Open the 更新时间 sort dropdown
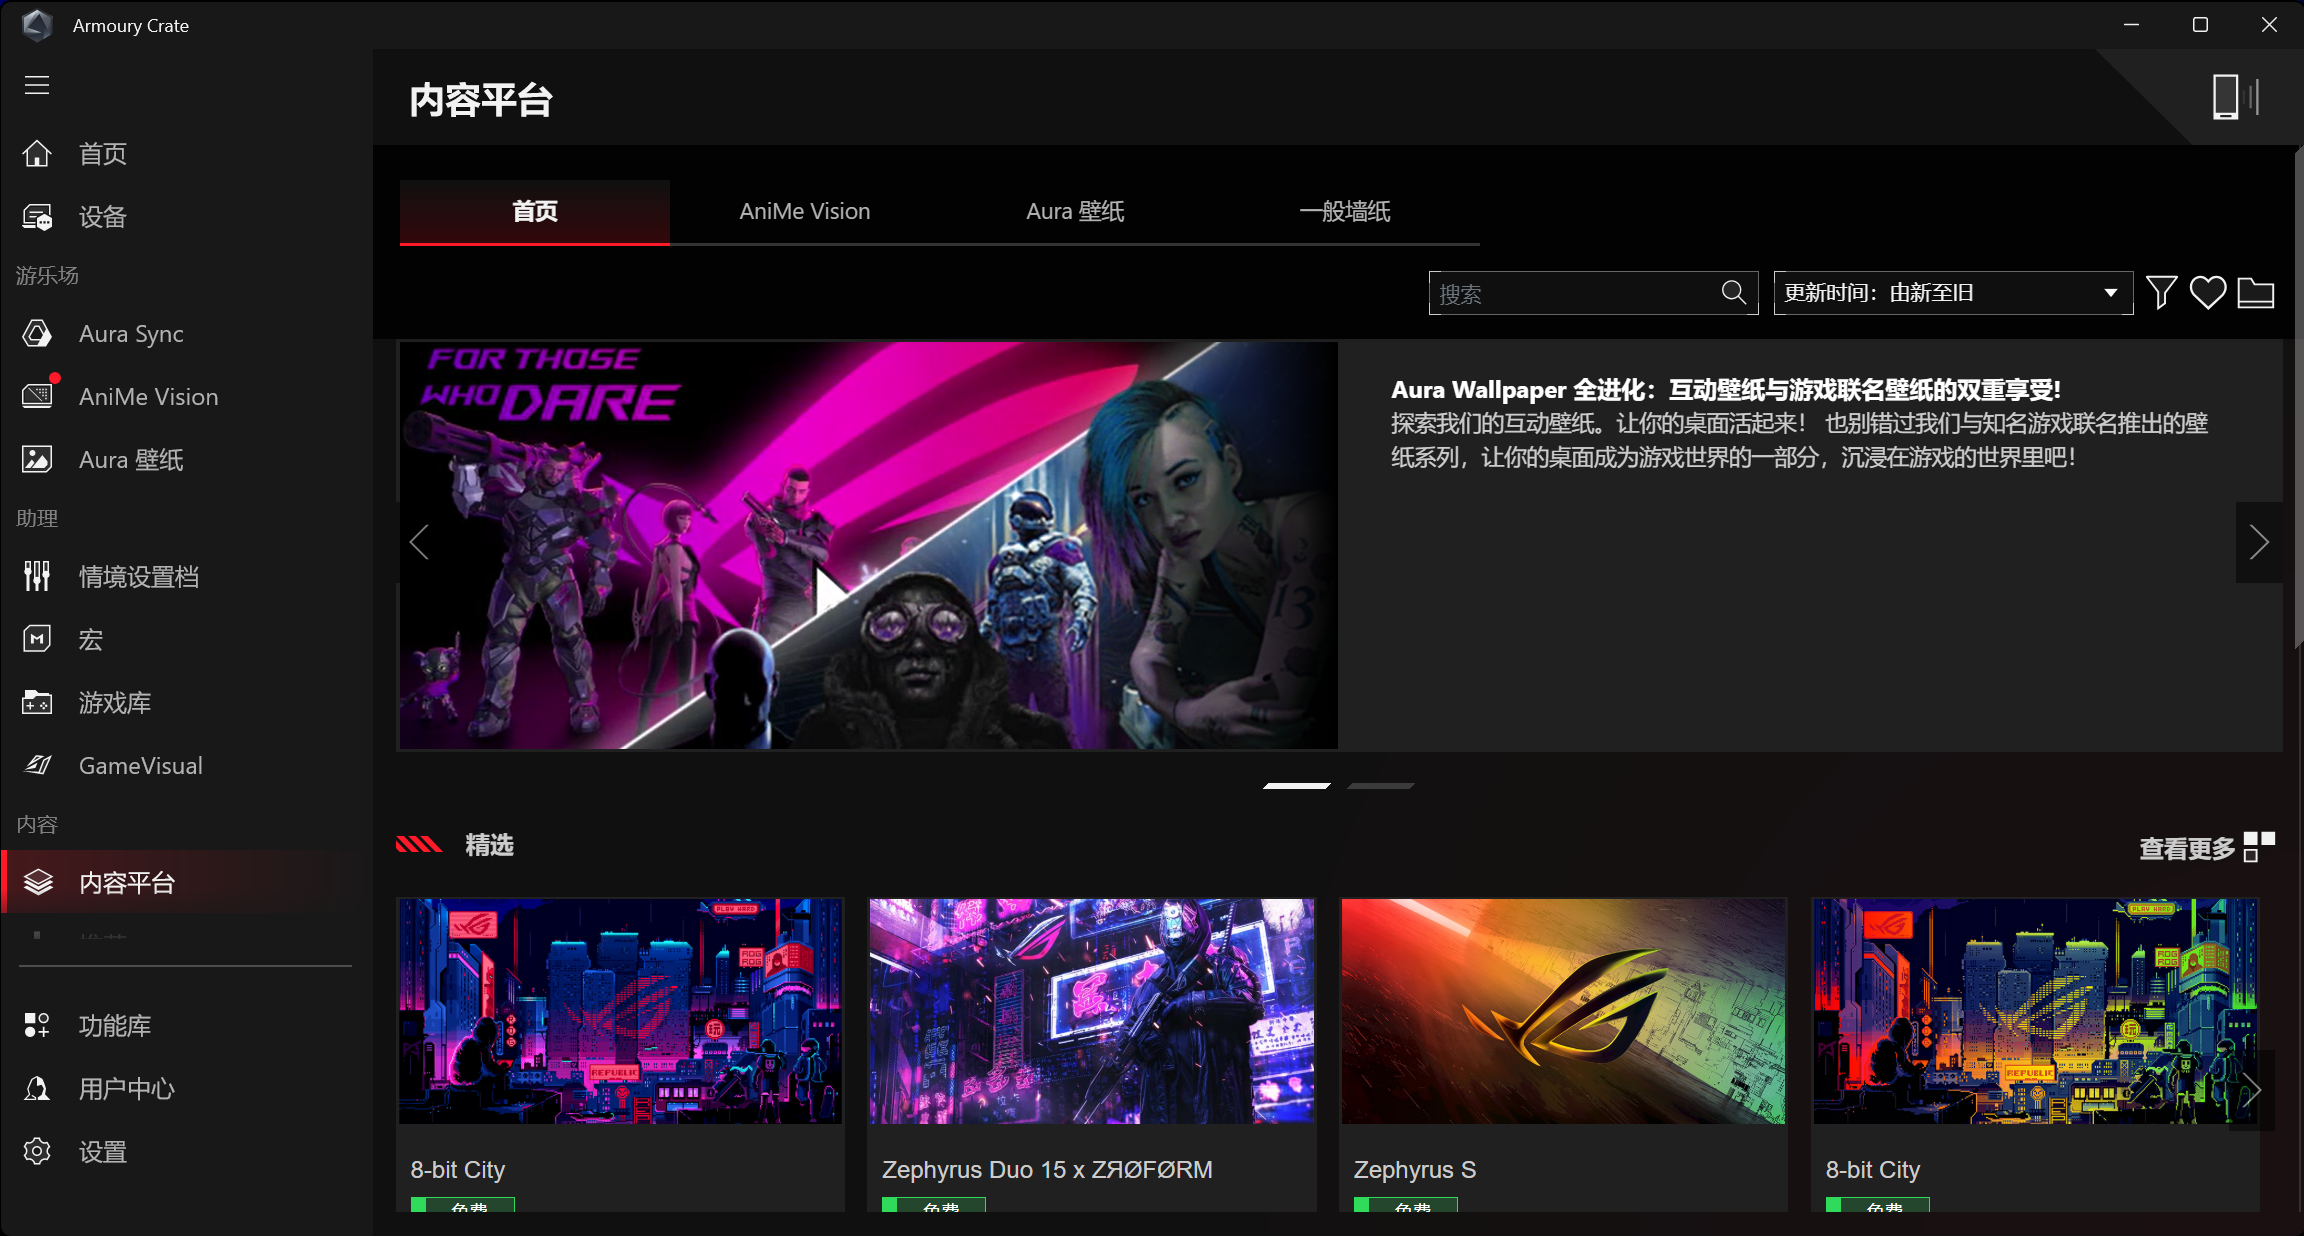This screenshot has width=2304, height=1236. pyautogui.click(x=1953, y=293)
